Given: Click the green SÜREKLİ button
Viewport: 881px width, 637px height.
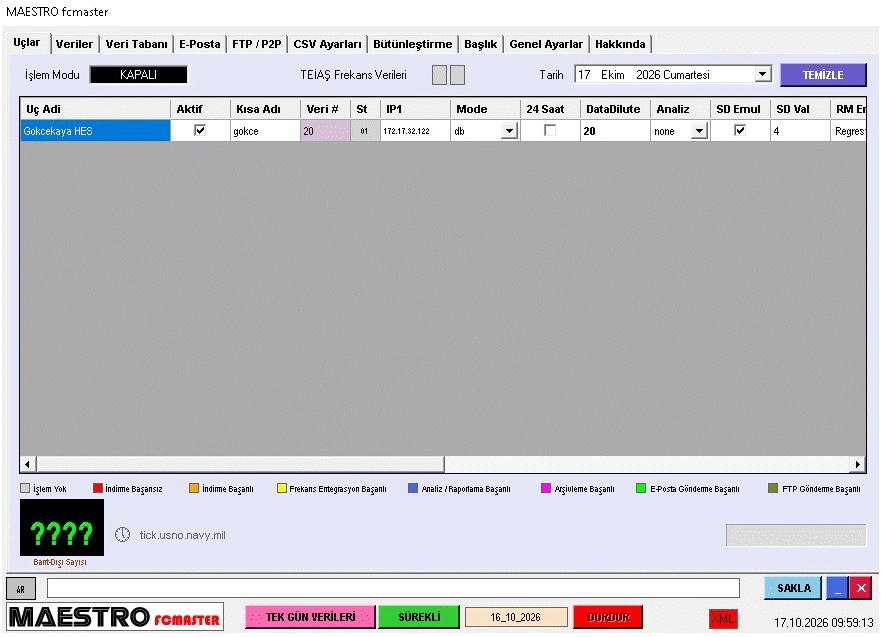Looking at the screenshot, I should point(419,617).
